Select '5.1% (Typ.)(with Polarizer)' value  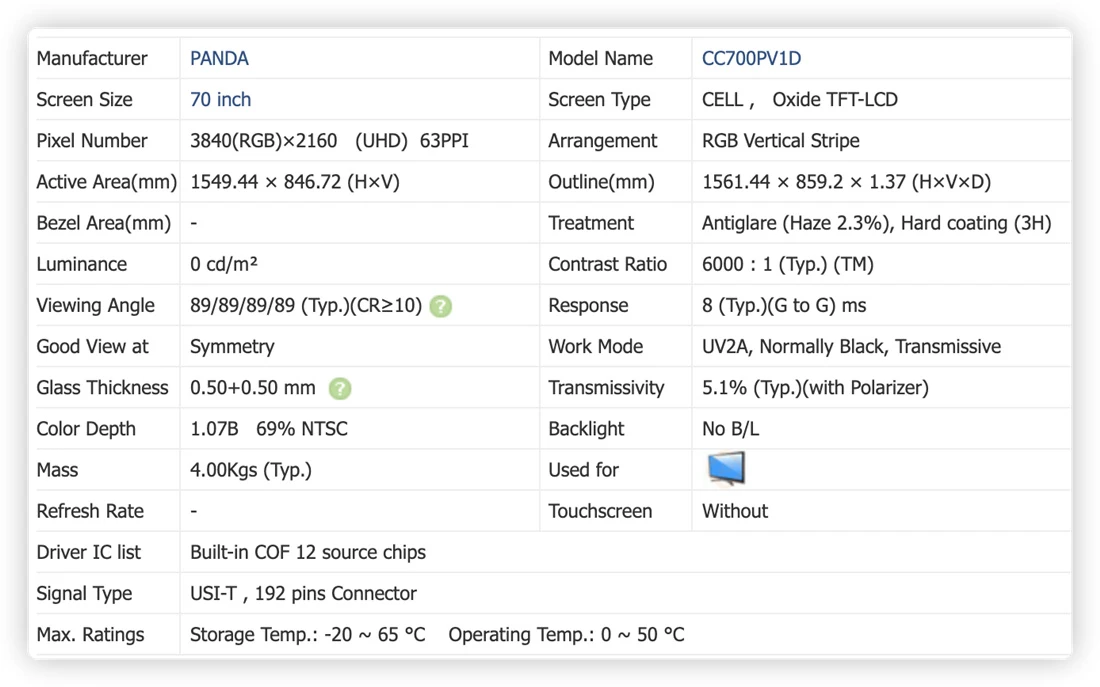point(815,387)
